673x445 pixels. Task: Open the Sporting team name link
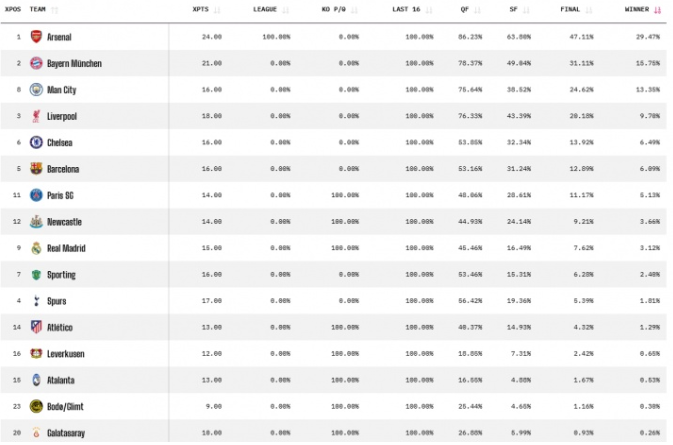tap(61, 275)
